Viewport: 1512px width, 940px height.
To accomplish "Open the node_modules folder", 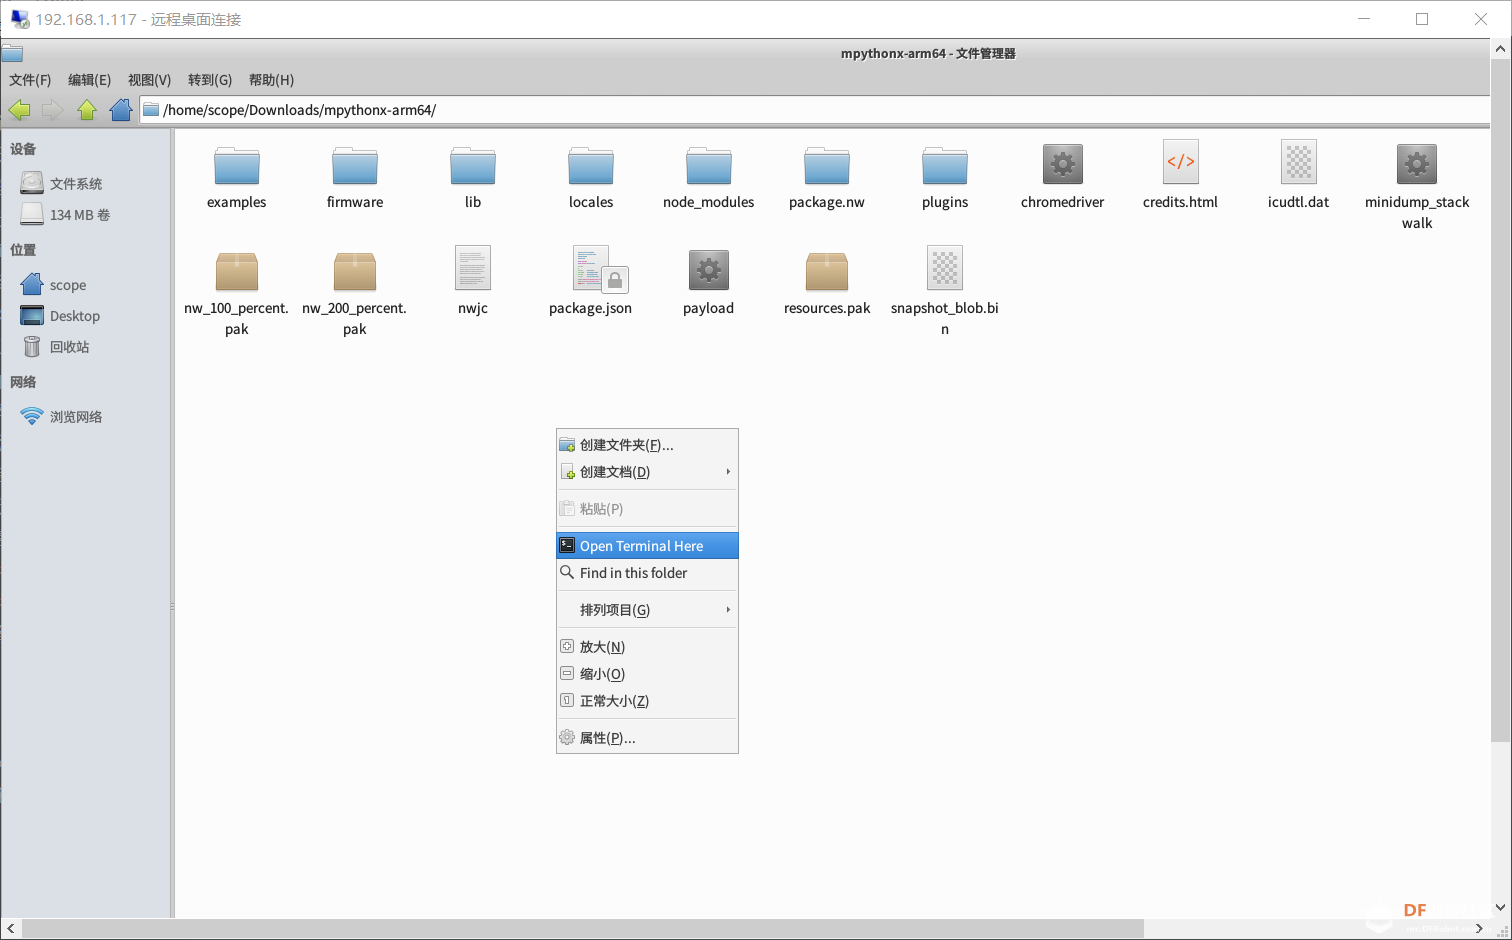I will [x=708, y=168].
